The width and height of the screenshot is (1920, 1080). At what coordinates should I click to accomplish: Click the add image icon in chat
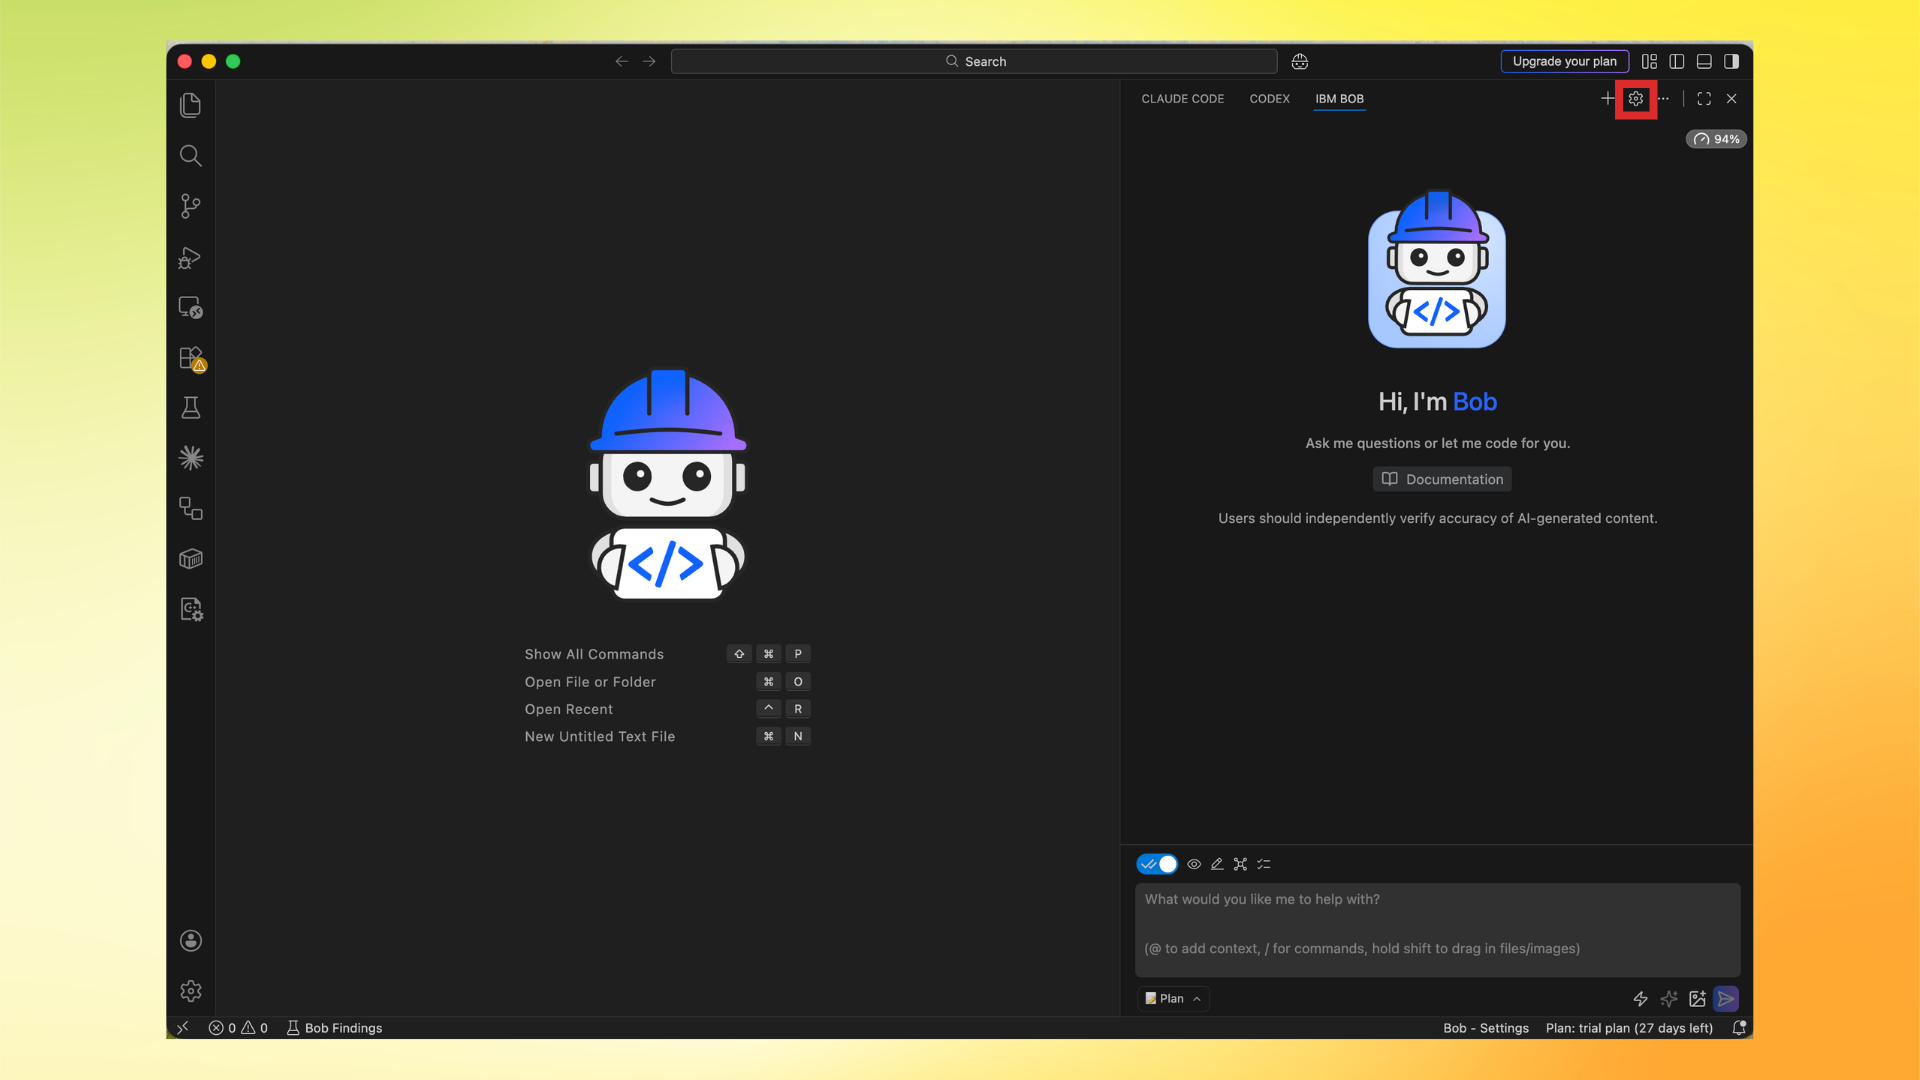coord(1697,998)
